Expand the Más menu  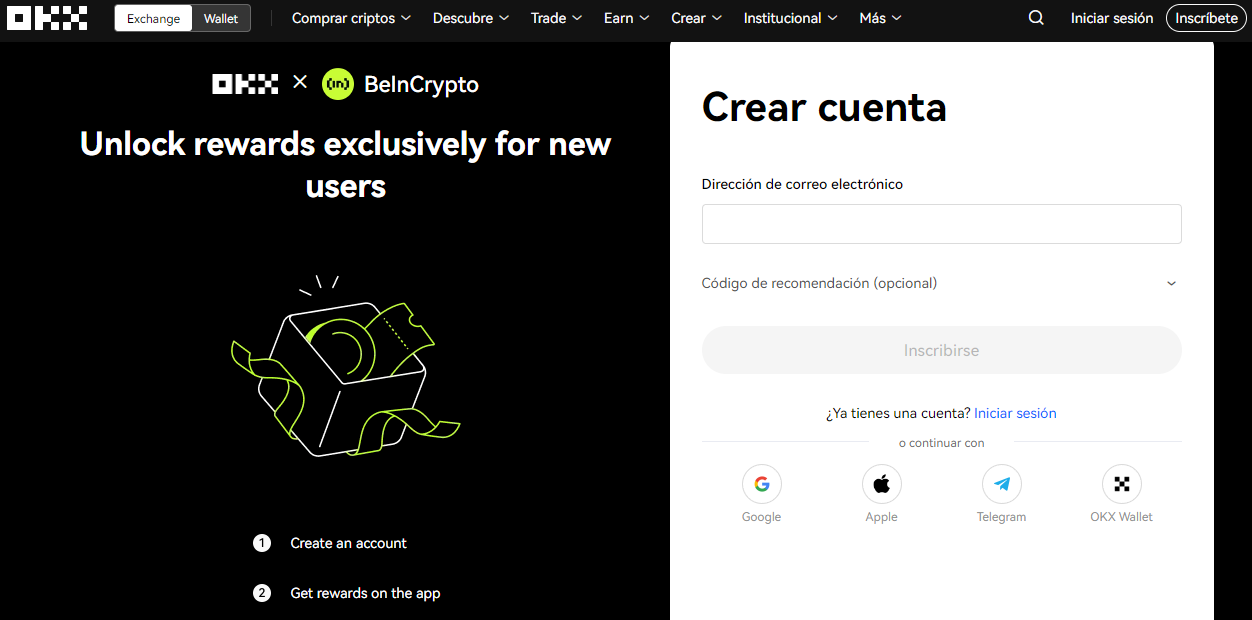[x=880, y=18]
